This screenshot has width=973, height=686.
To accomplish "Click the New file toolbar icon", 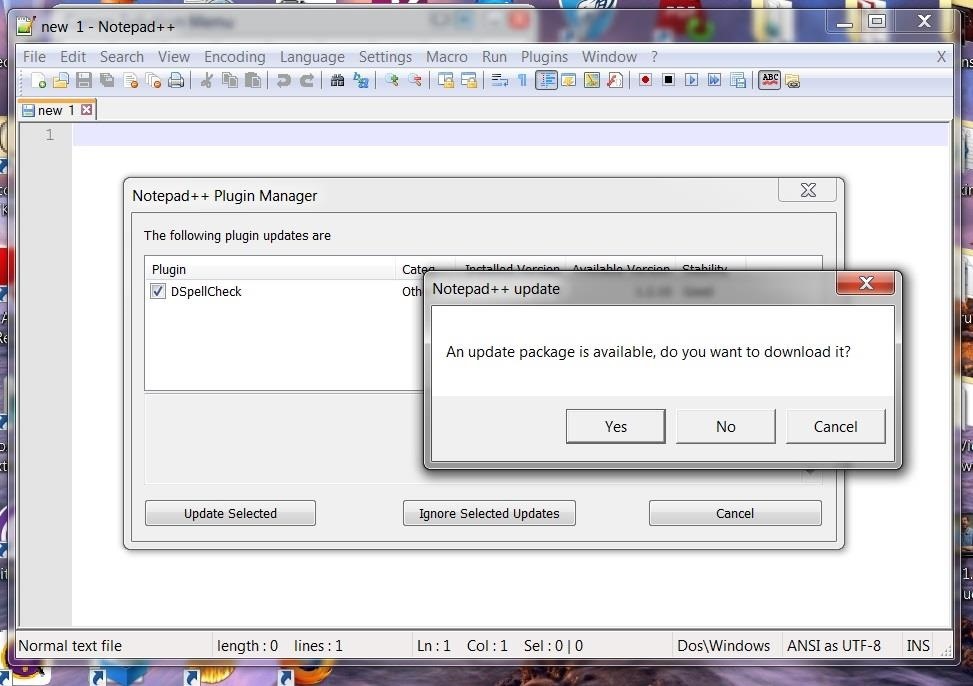I will 38,81.
